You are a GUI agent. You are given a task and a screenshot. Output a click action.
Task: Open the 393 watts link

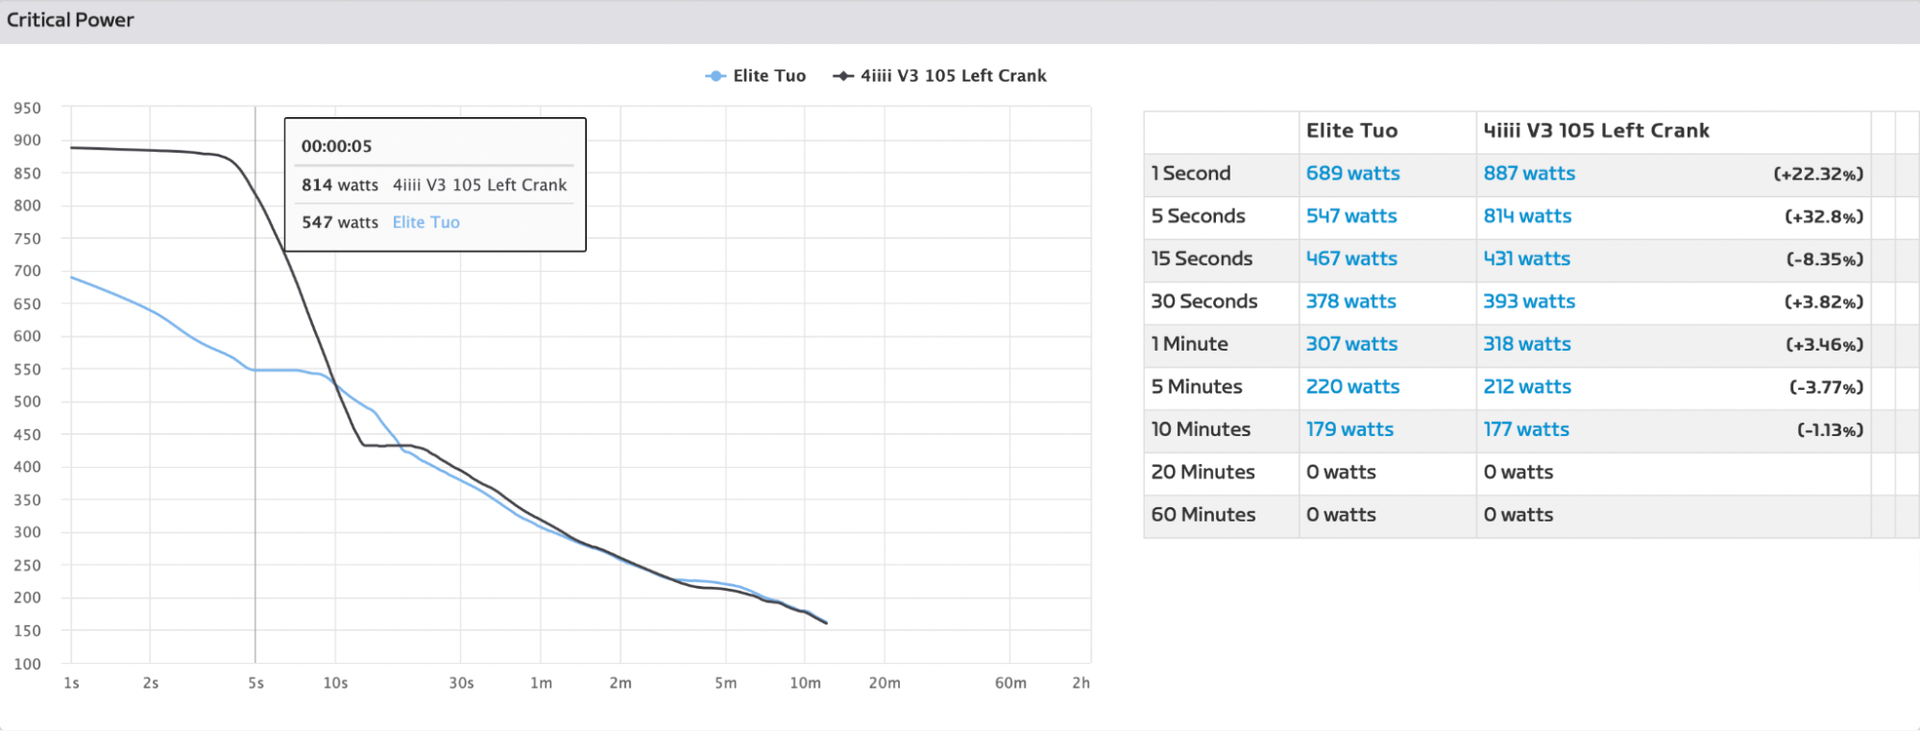click(1529, 301)
